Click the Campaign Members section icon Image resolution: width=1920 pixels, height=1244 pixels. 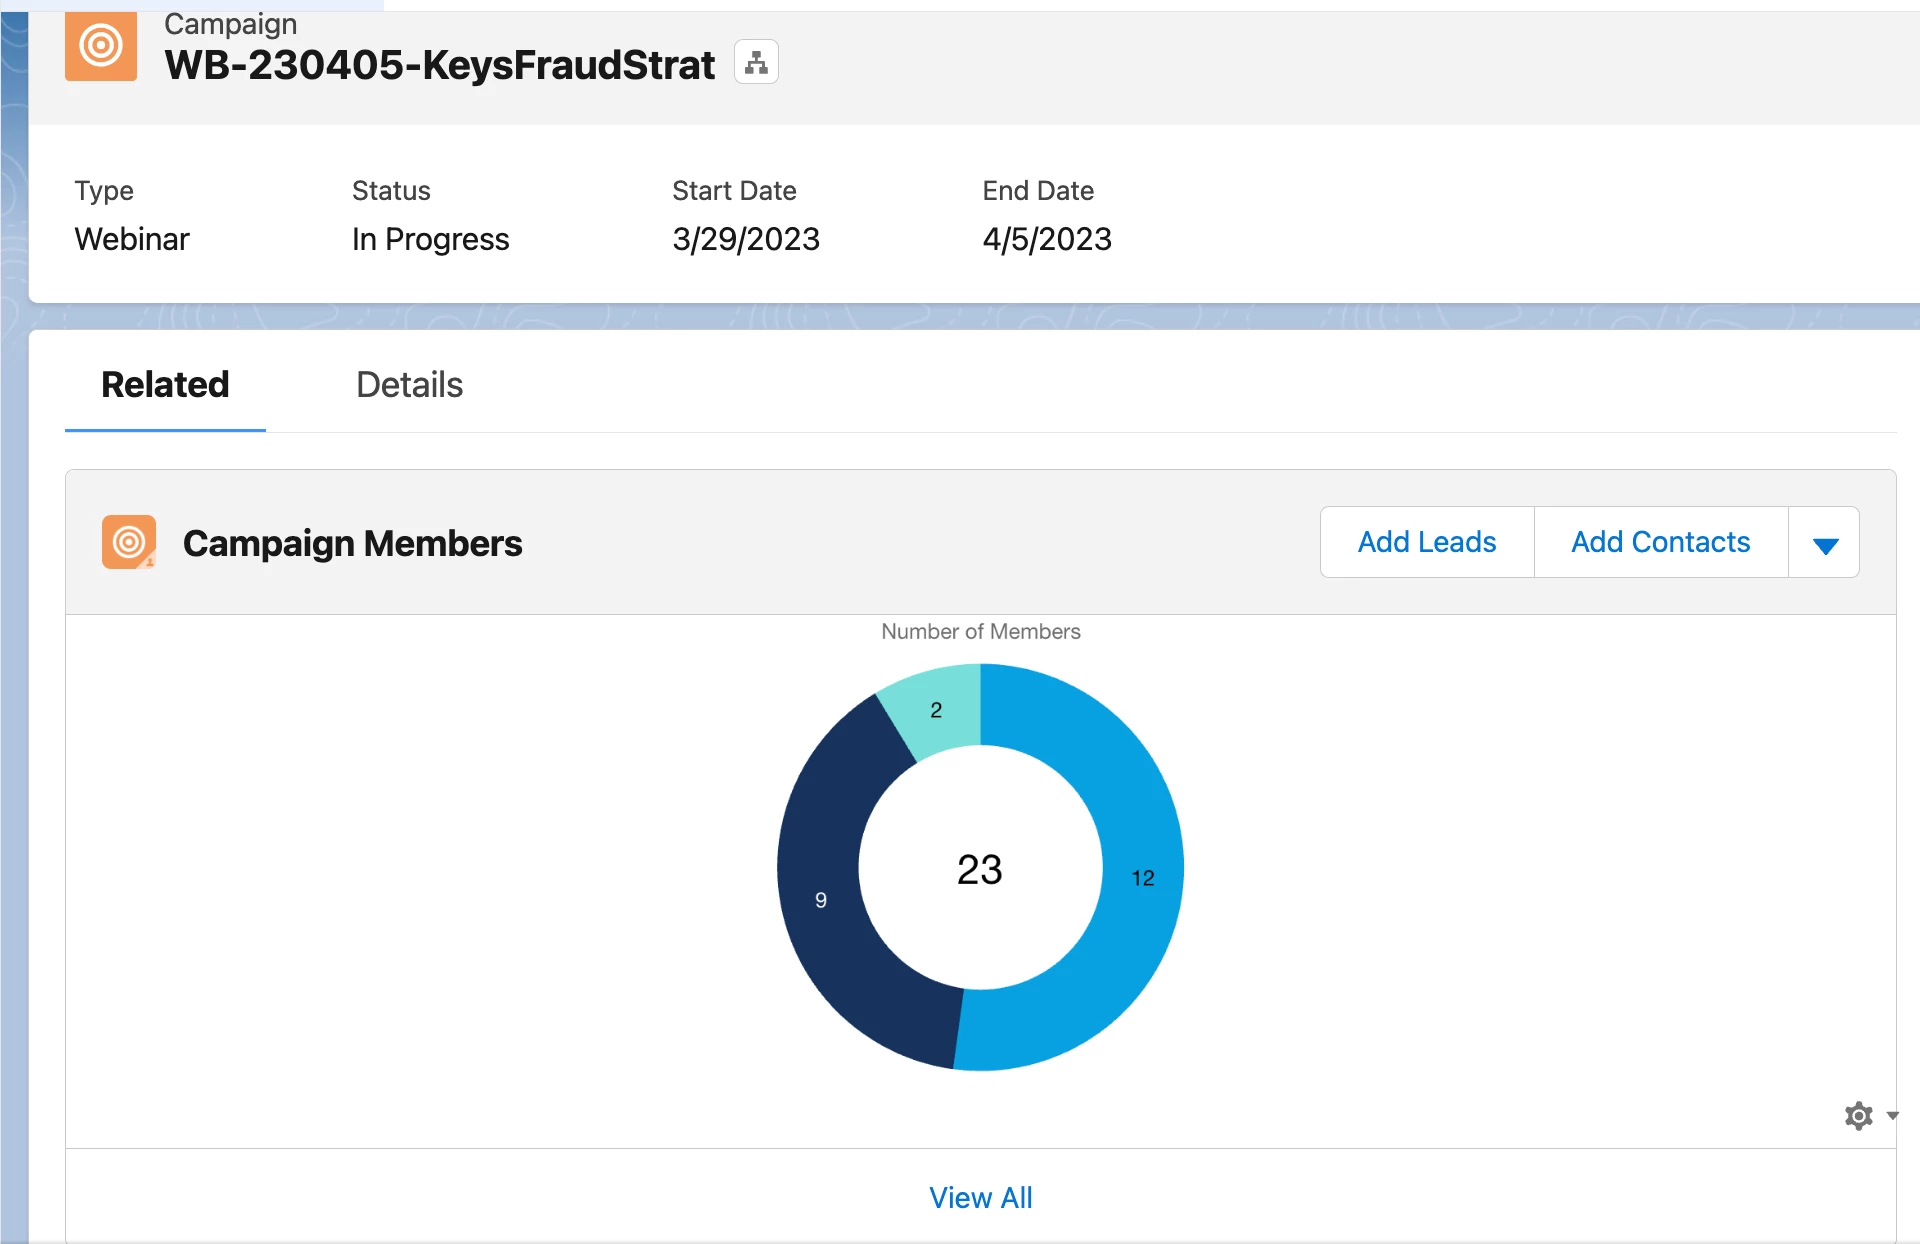pyautogui.click(x=129, y=542)
